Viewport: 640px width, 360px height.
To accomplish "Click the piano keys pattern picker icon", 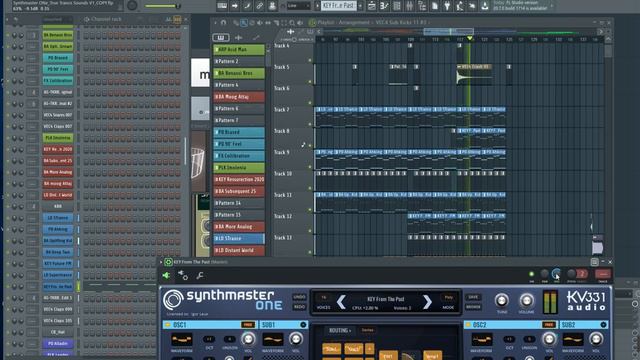I will (x=221, y=38).
